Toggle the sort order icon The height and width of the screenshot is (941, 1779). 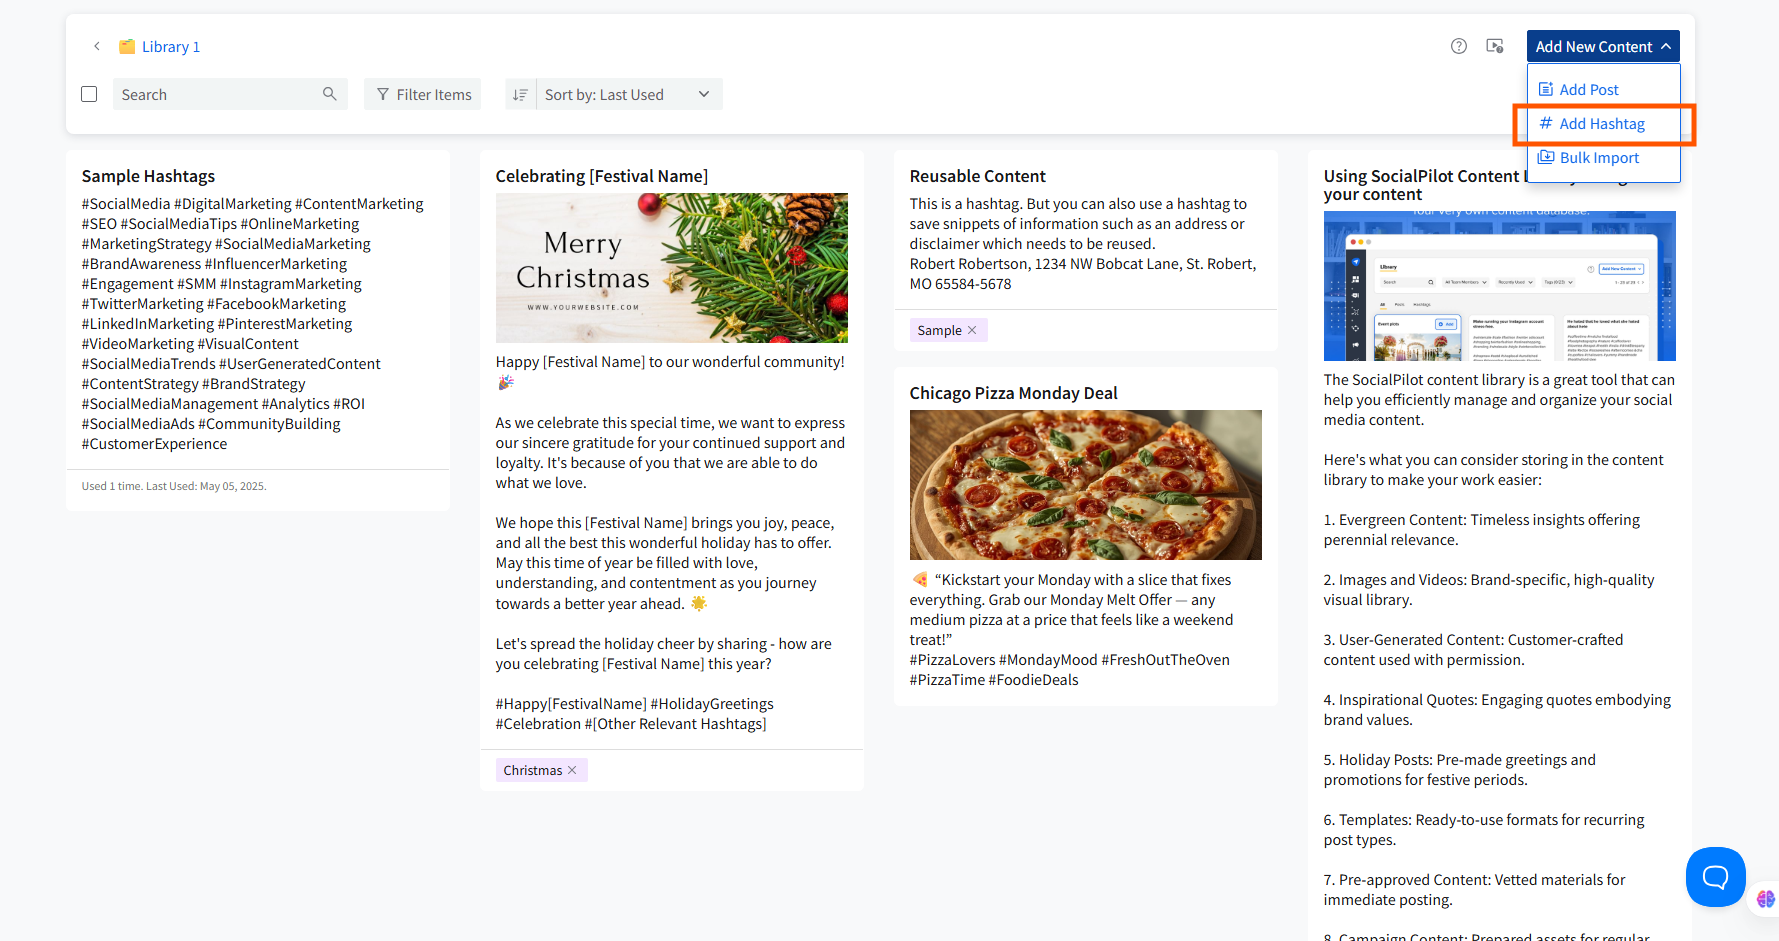click(x=520, y=94)
